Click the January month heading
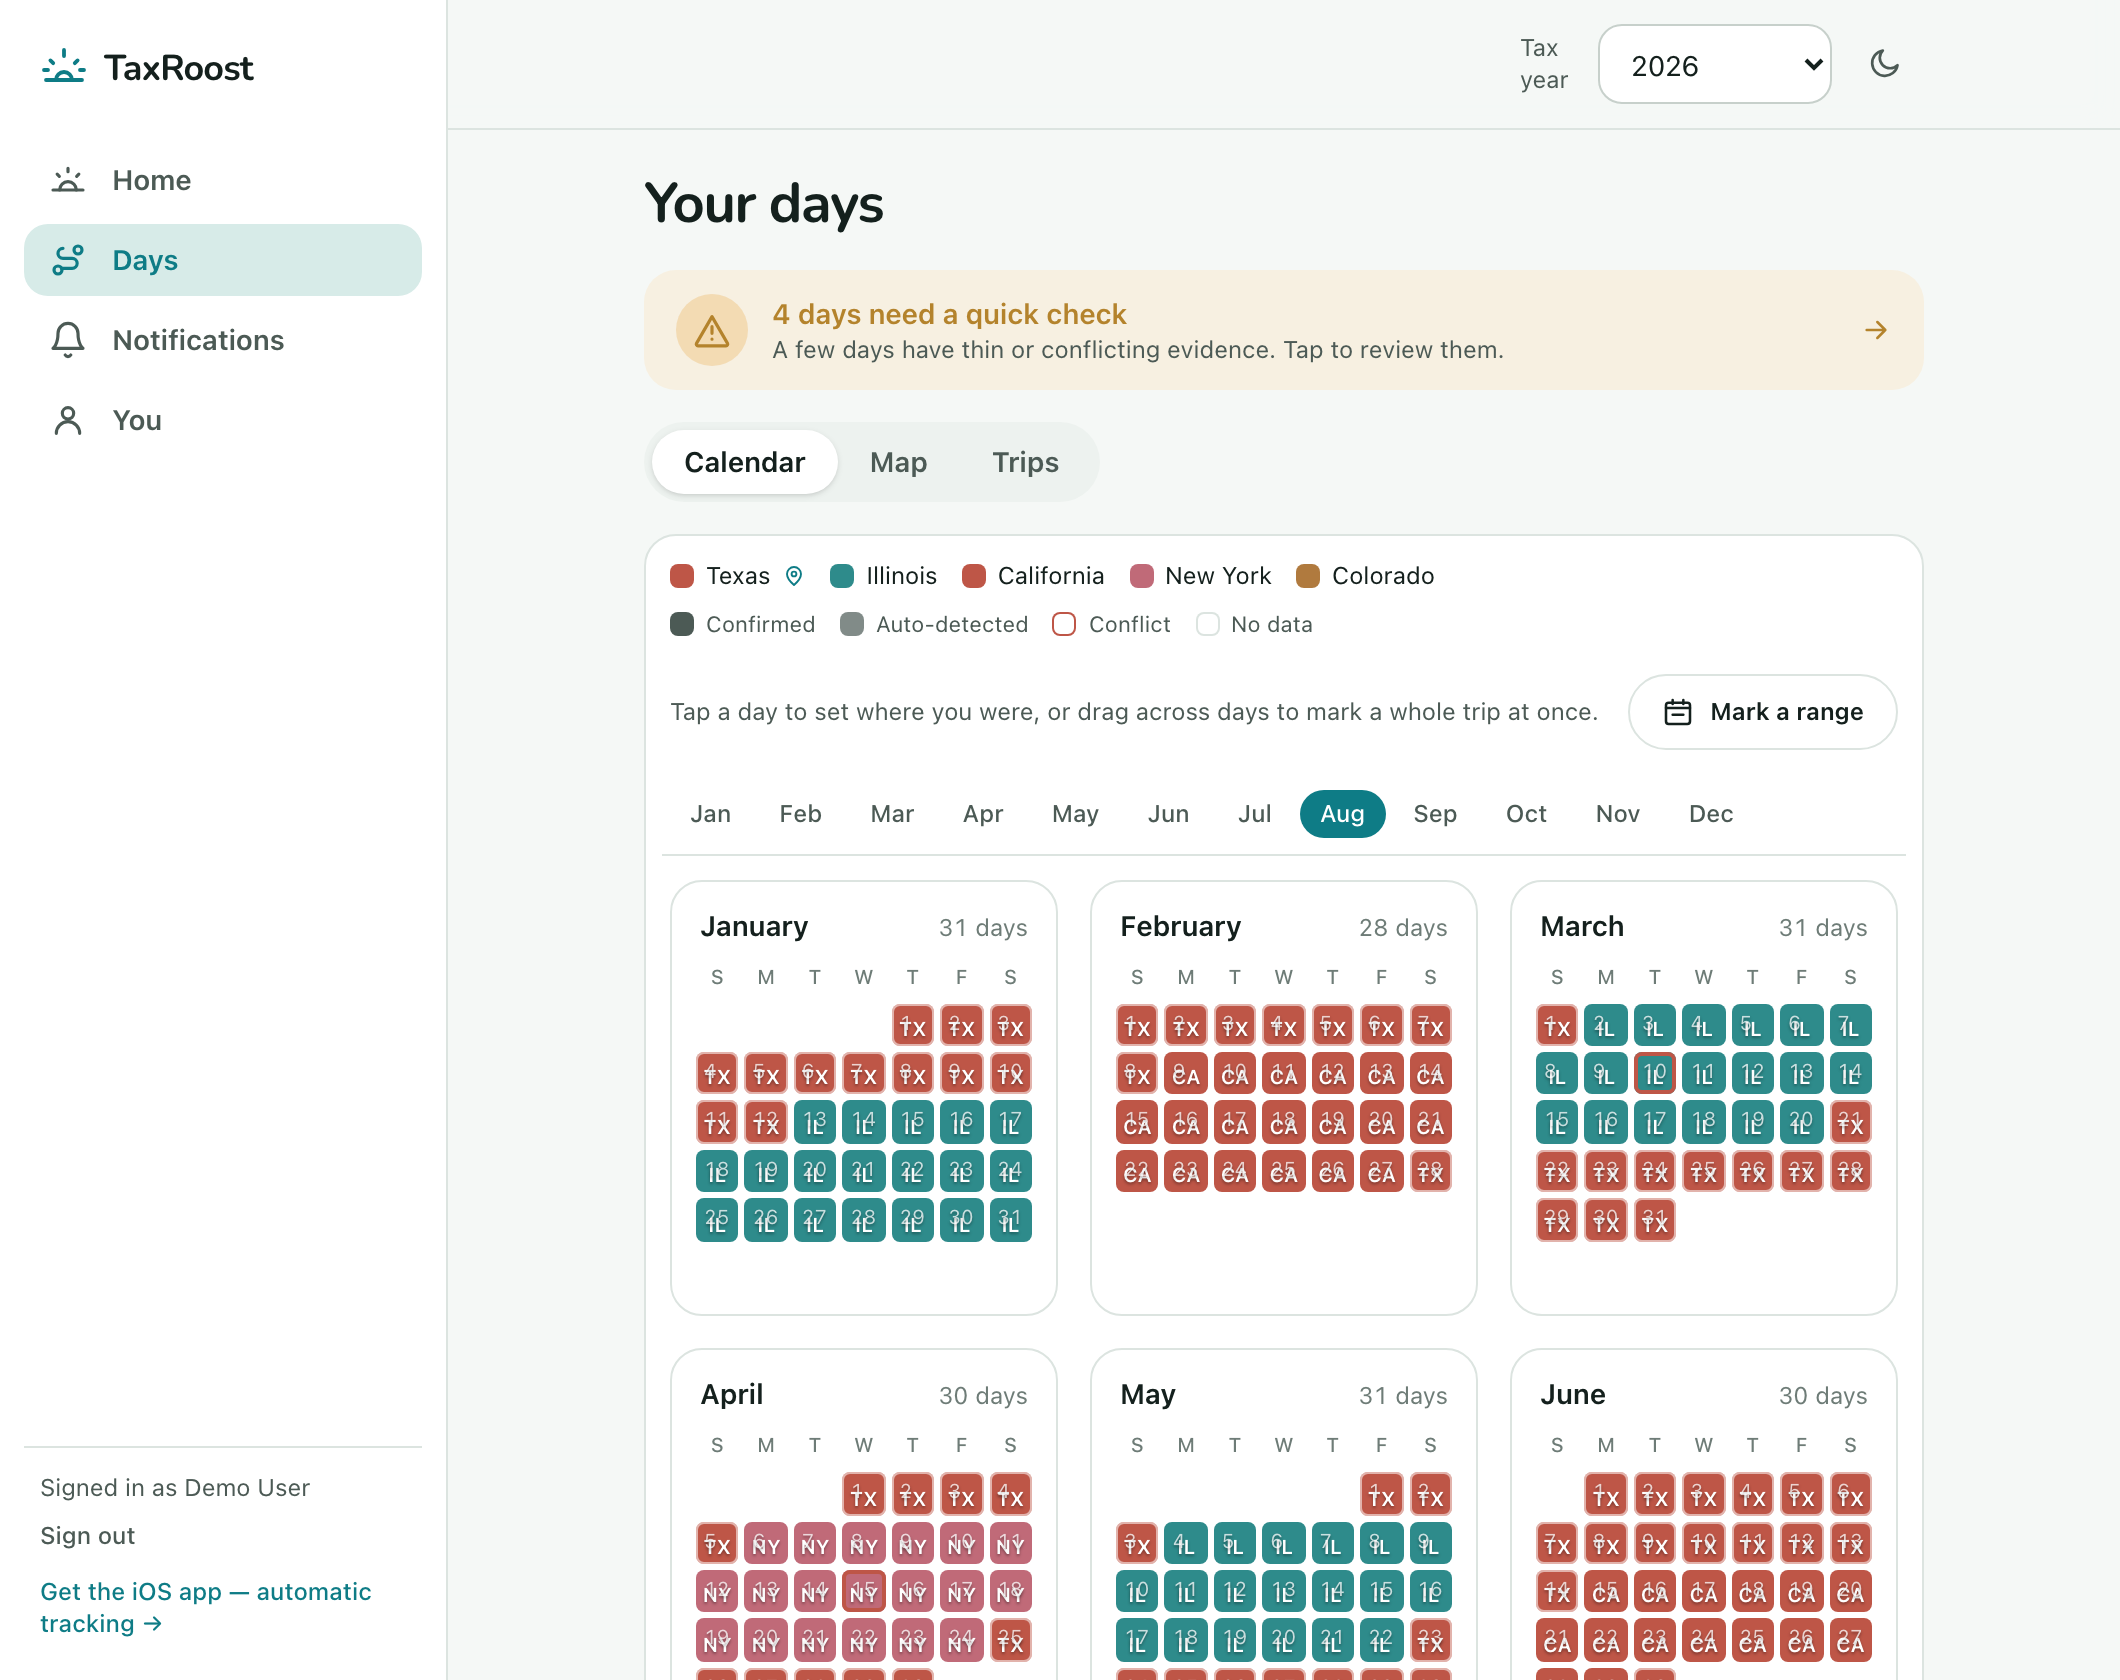The height and width of the screenshot is (1680, 2120). click(x=754, y=927)
